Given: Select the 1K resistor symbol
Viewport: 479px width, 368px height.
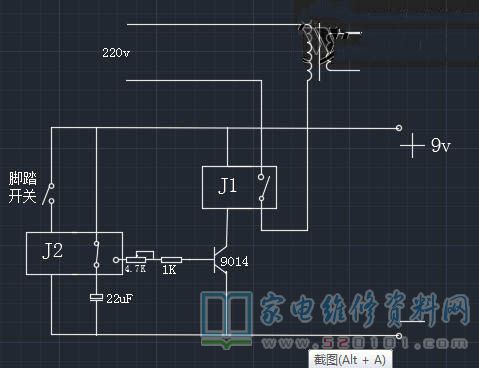Looking at the screenshot, I should [x=171, y=260].
